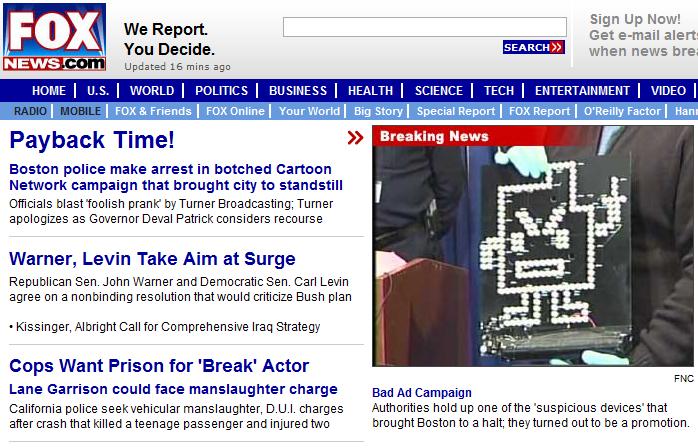Focus the search text box
698x448 pixels.
[x=425, y=27]
